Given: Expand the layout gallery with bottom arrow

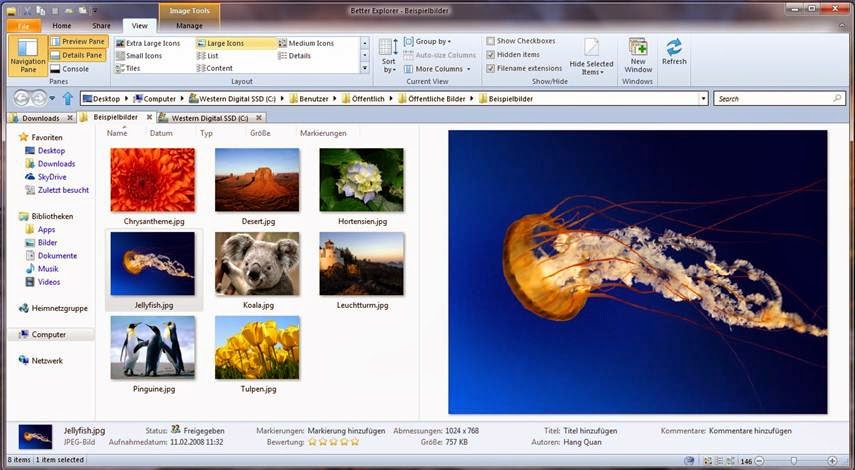Looking at the screenshot, I should 365,68.
